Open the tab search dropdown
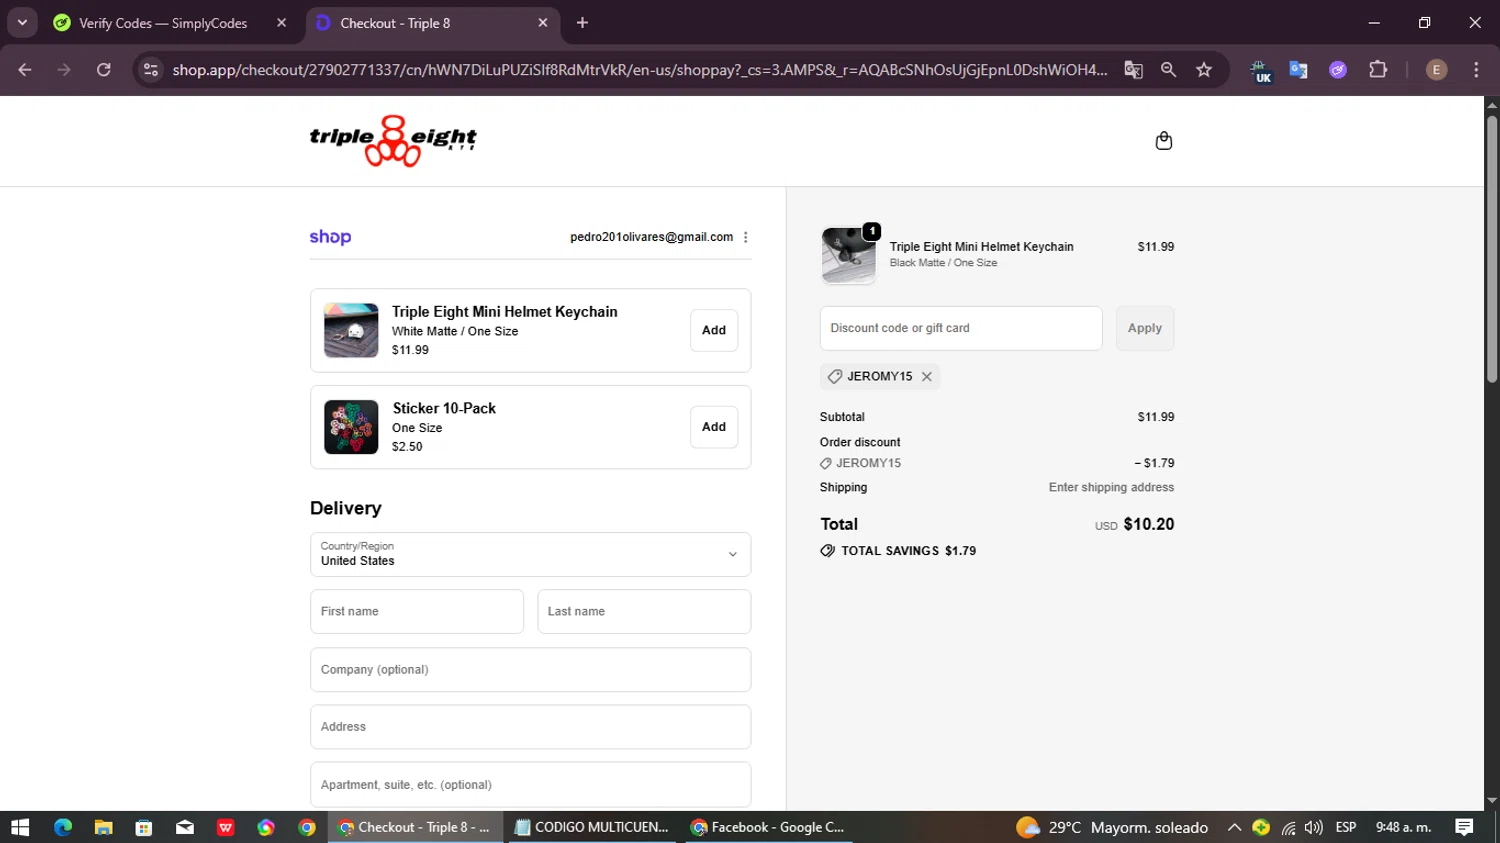This screenshot has height=843, width=1500. 22,23
